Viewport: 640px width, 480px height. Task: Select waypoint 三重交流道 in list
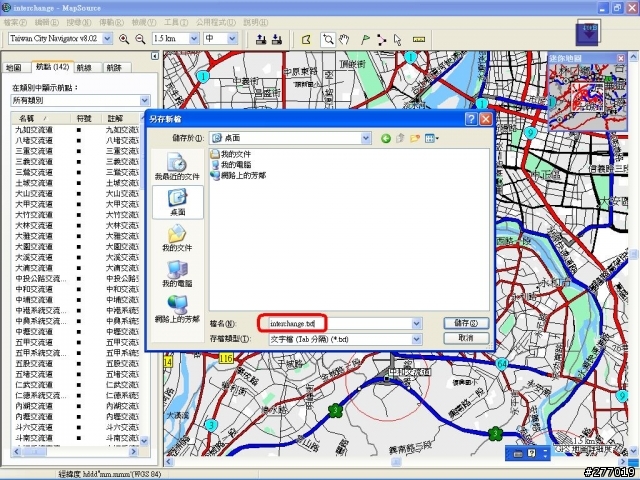pyautogui.click(x=34, y=151)
